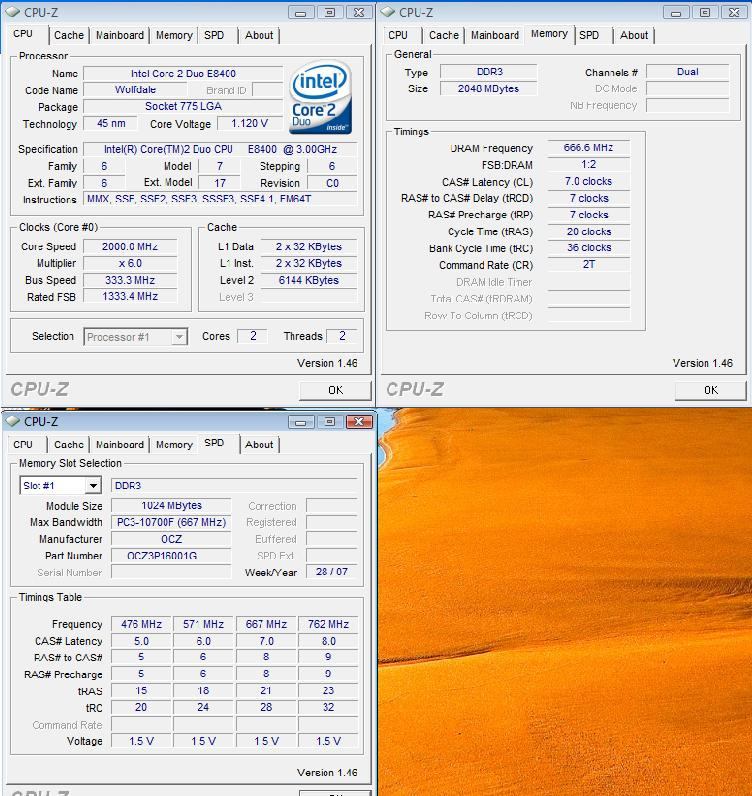Viewport: 752px width, 796px height.
Task: Click timings table frequency 762 MHz
Action: (328, 624)
